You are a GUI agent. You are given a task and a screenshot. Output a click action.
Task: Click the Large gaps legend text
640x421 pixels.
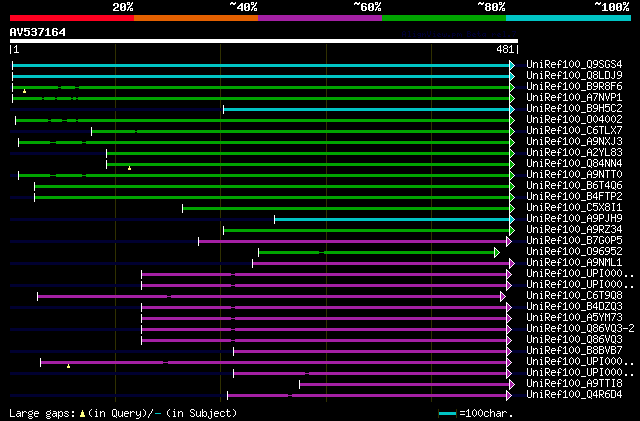(42, 413)
